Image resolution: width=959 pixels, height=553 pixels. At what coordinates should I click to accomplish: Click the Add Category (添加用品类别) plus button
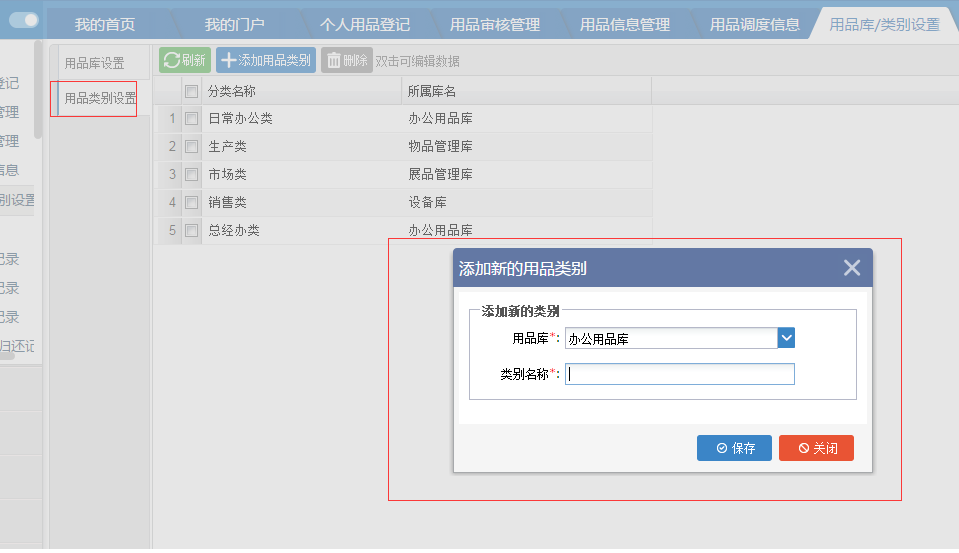pyautogui.click(x=265, y=61)
